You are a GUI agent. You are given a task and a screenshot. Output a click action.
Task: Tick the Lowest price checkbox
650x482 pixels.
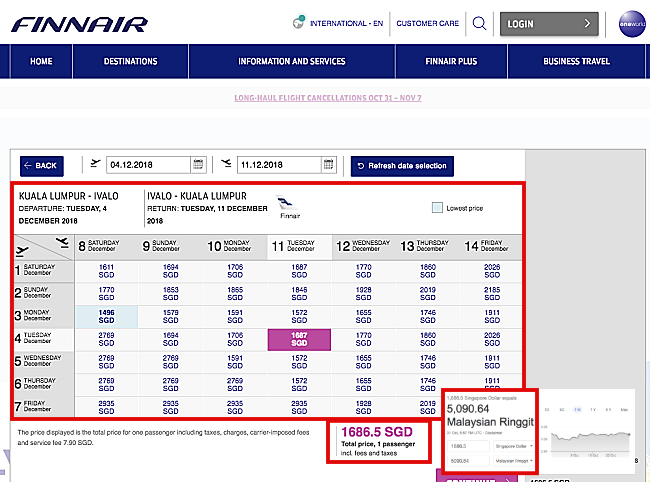(437, 208)
